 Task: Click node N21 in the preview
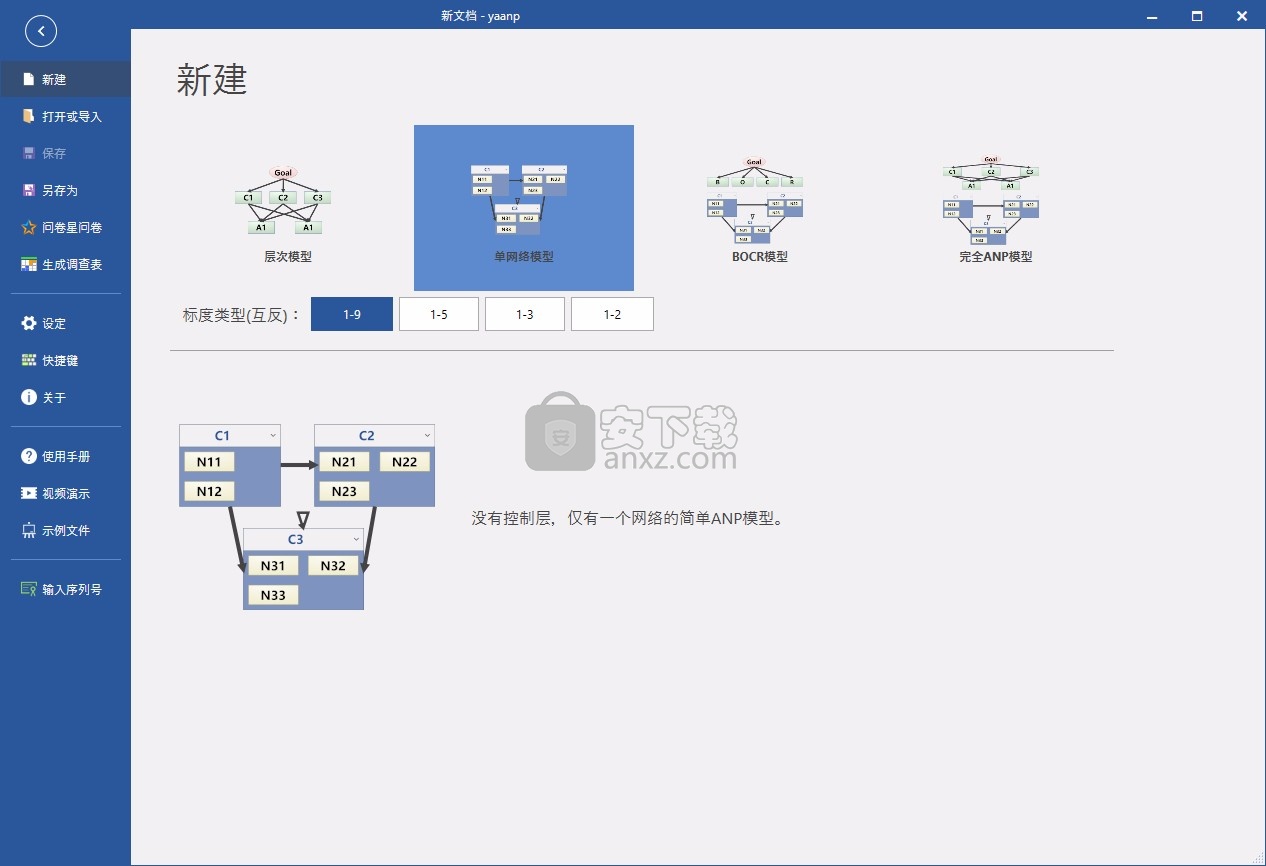click(x=344, y=462)
